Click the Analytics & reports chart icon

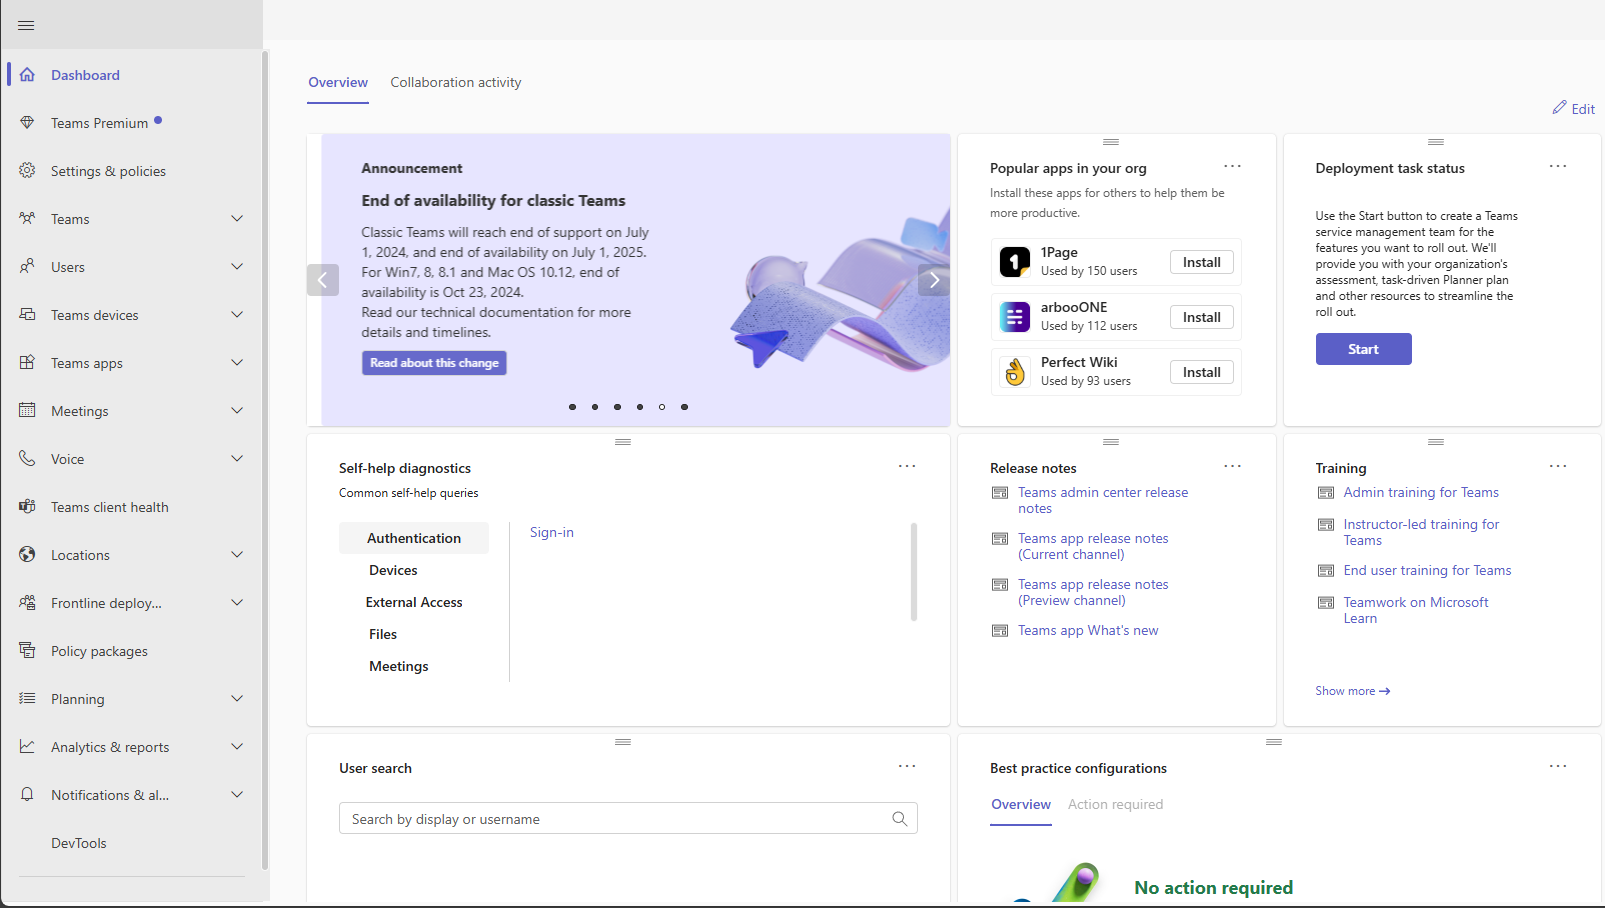(x=27, y=747)
